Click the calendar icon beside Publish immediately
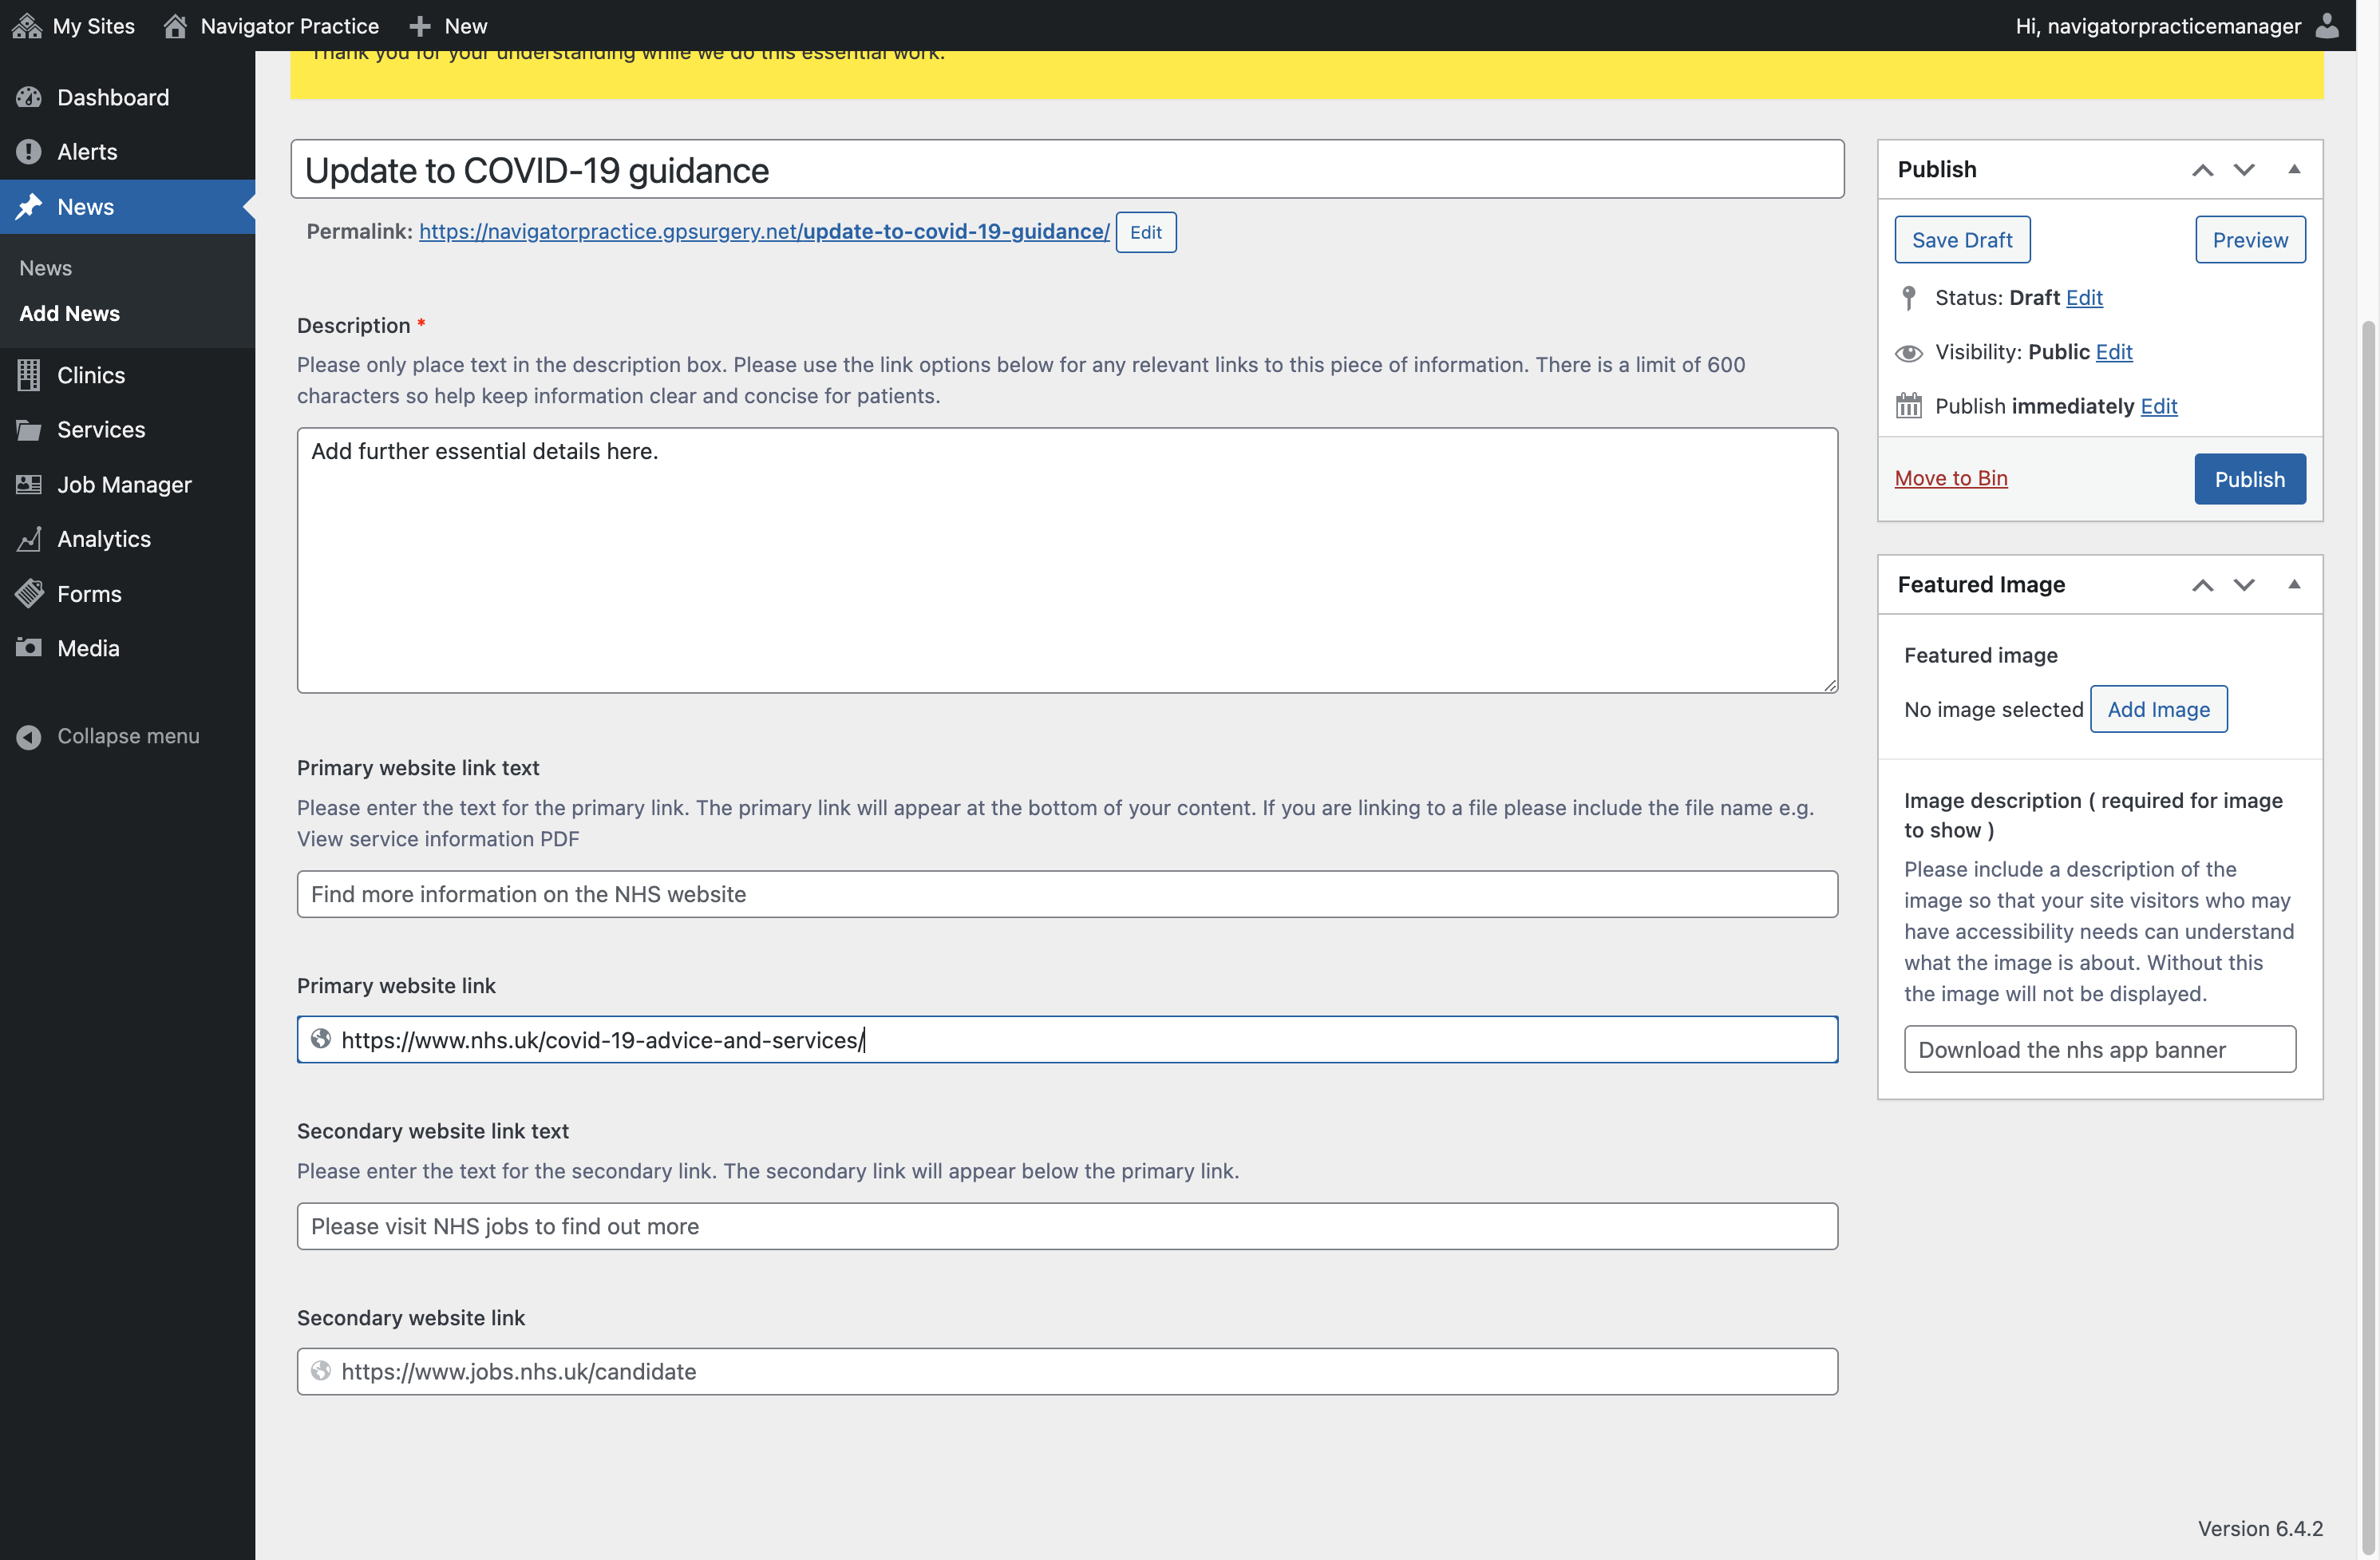This screenshot has width=2380, height=1560. (x=1908, y=406)
